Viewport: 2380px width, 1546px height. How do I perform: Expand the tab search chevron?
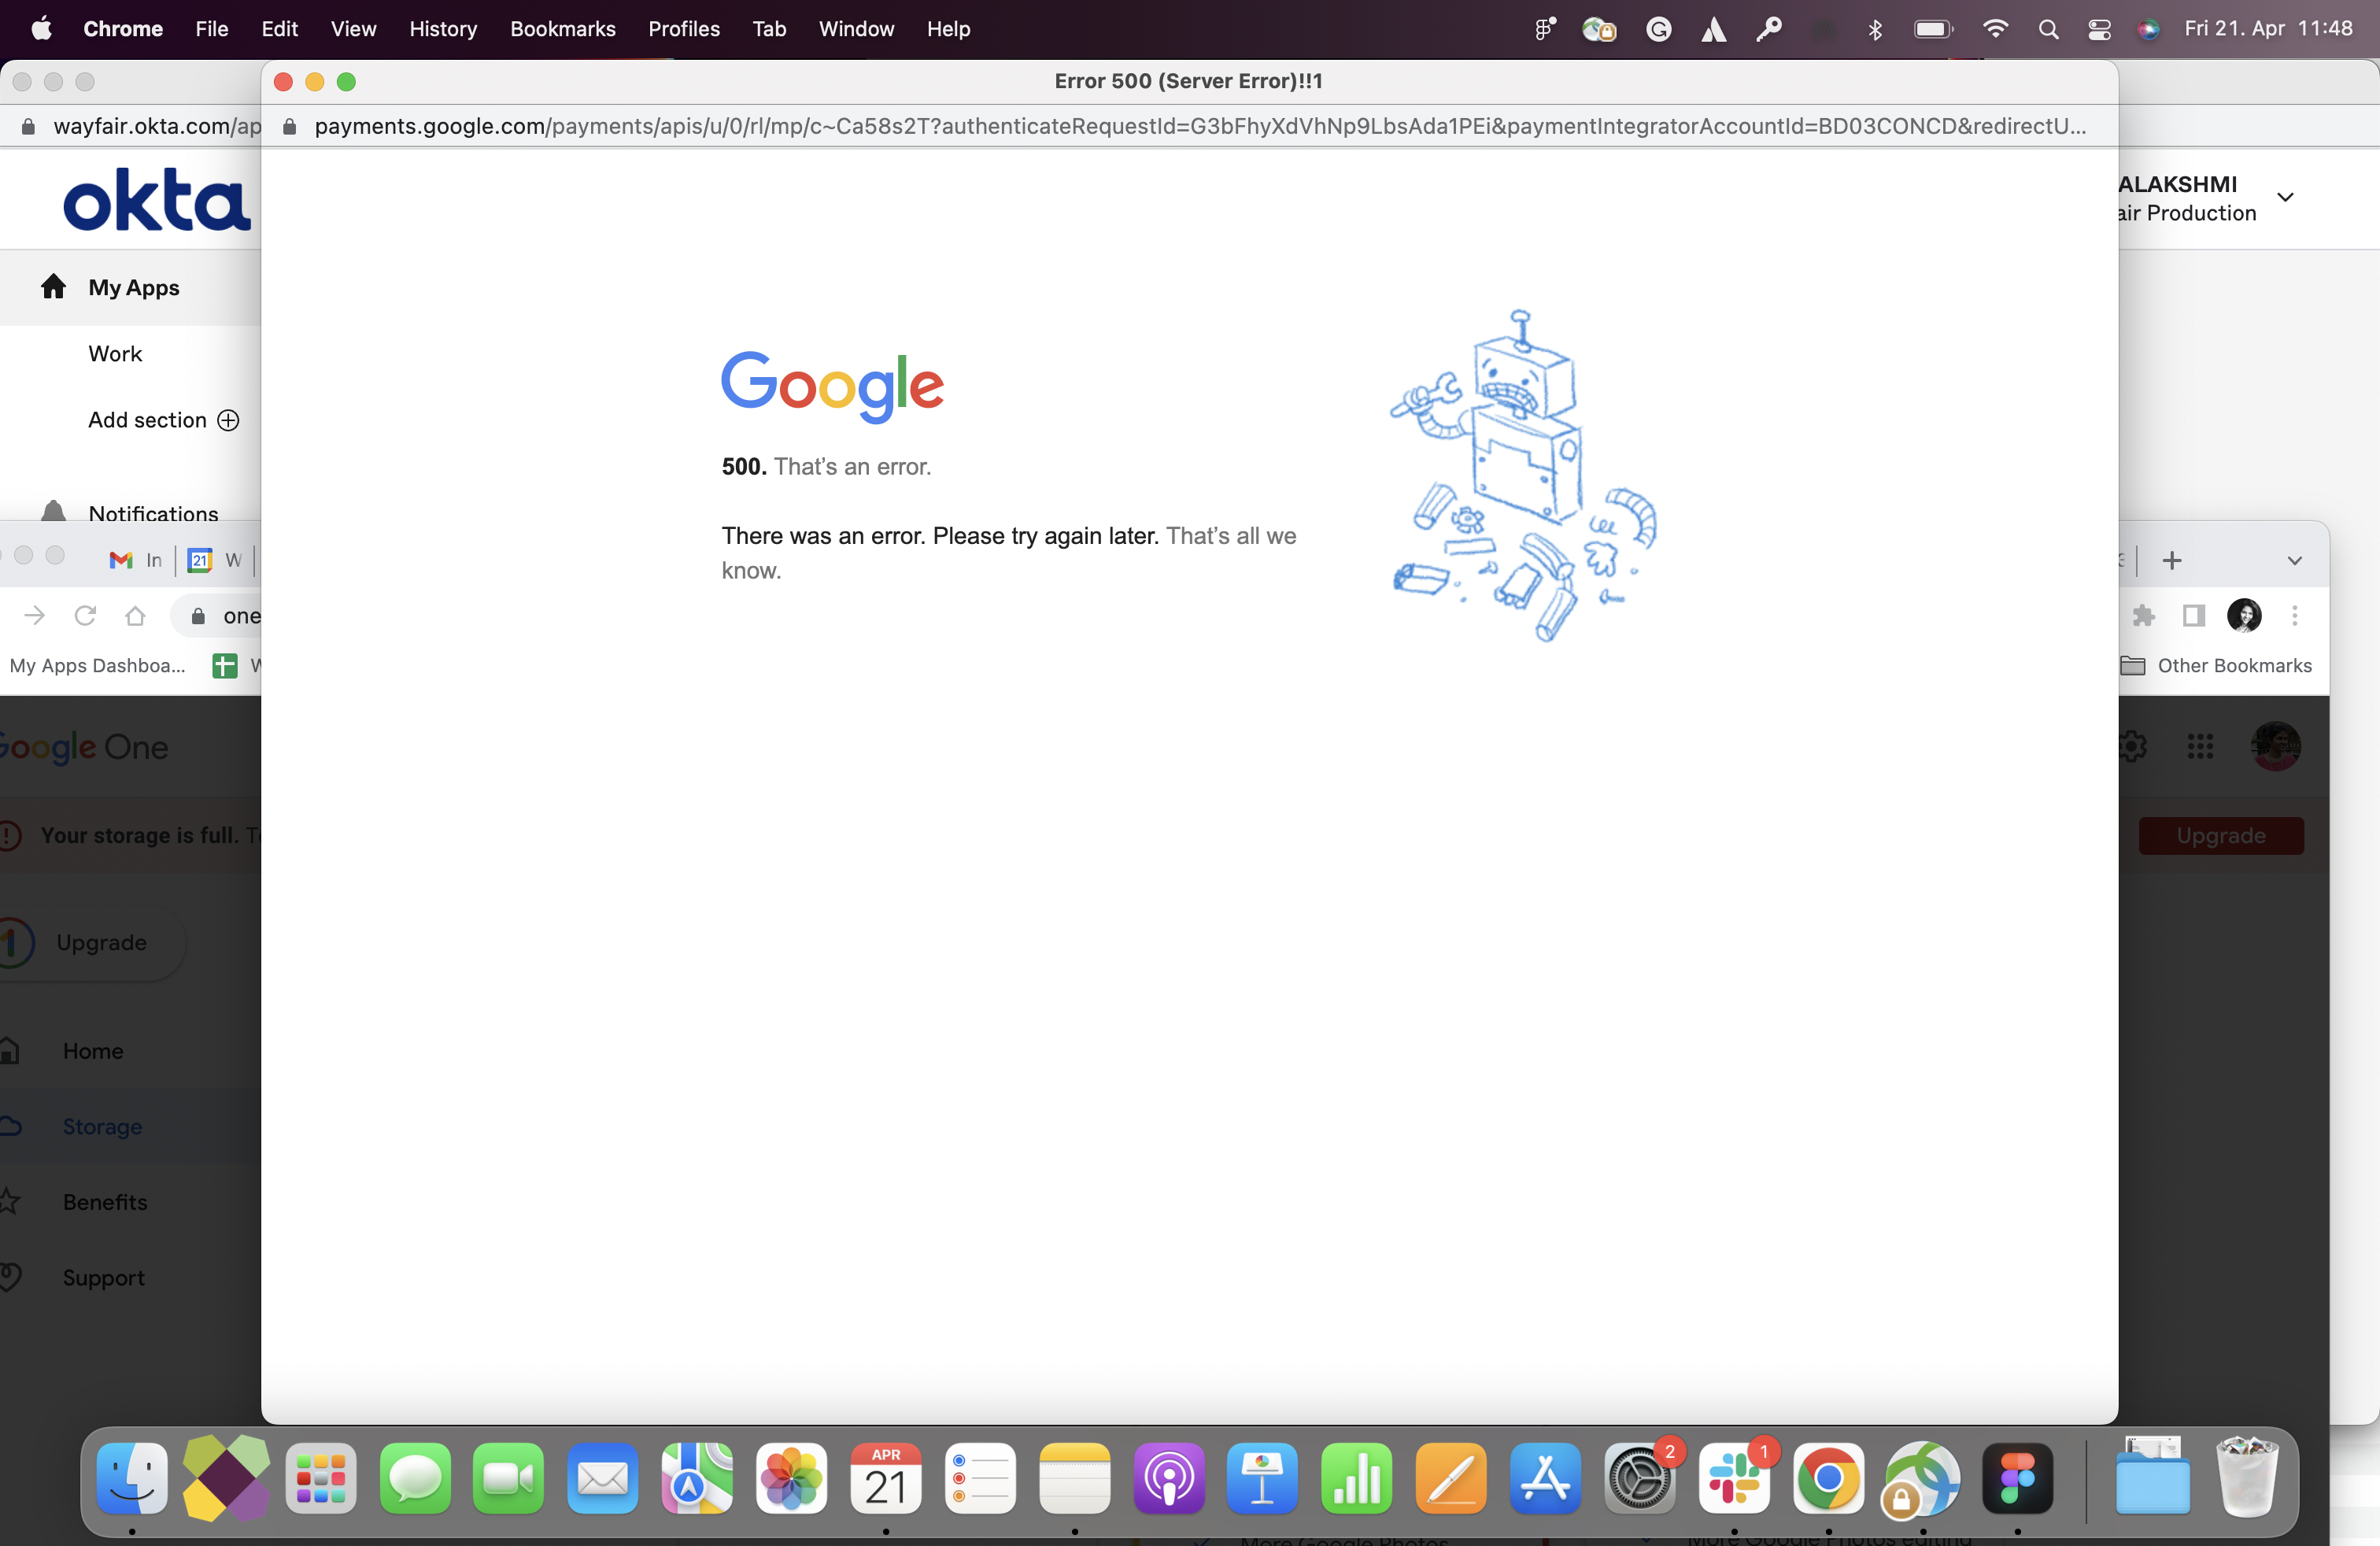coord(2294,560)
